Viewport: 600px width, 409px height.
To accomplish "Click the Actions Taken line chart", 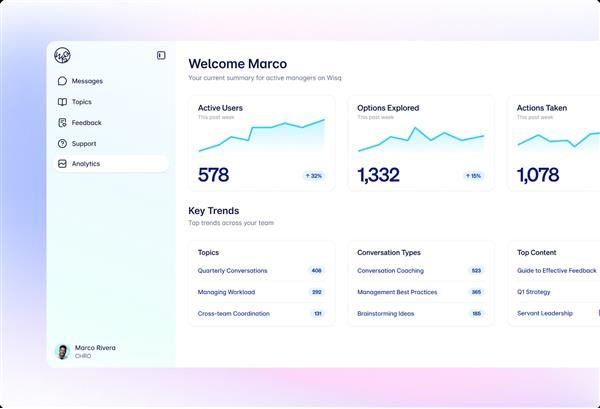I will coord(558,140).
